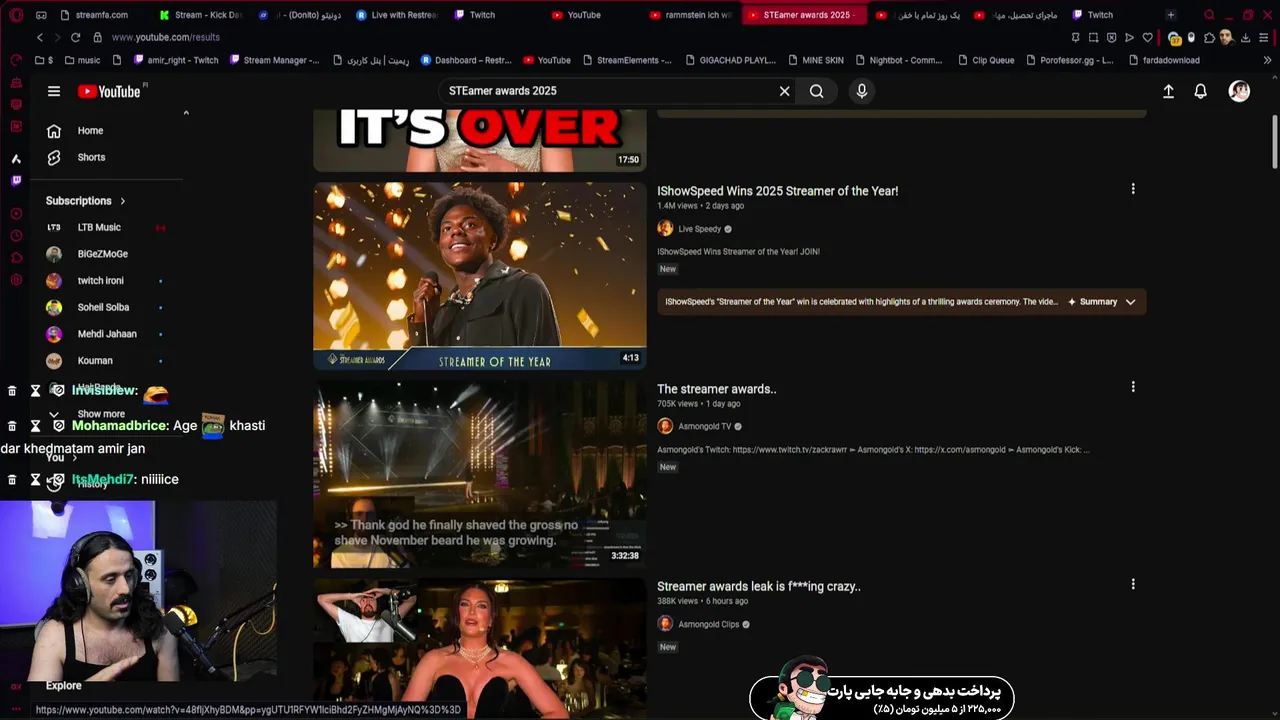Image resolution: width=1280 pixels, height=720 pixels.
Task: Open the Asmongold TV channel name
Action: click(x=704, y=427)
